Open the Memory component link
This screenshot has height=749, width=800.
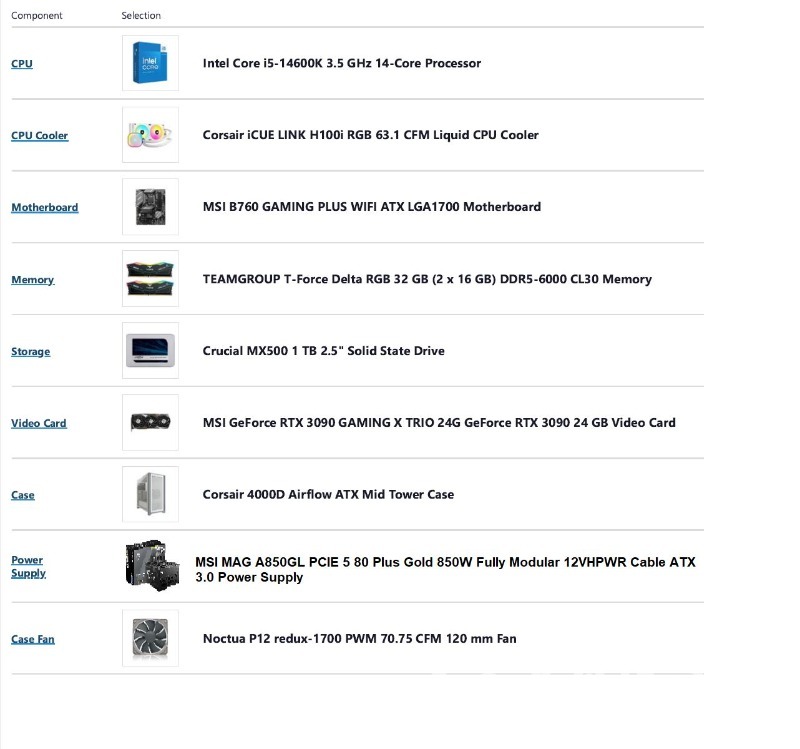pos(33,280)
